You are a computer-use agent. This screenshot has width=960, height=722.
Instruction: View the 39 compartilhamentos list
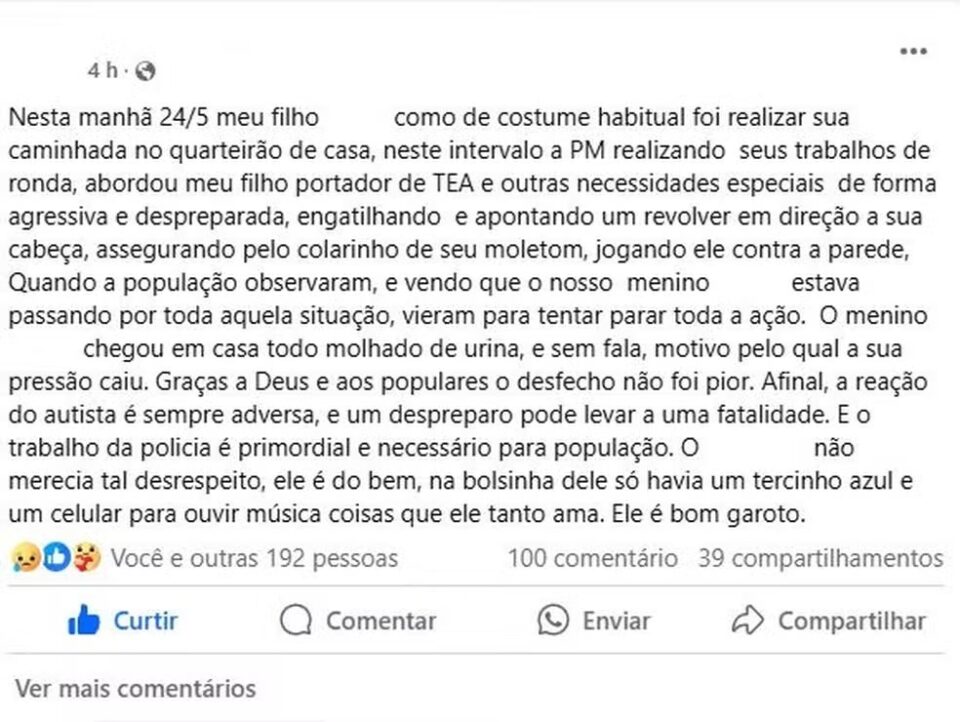[x=820, y=558]
